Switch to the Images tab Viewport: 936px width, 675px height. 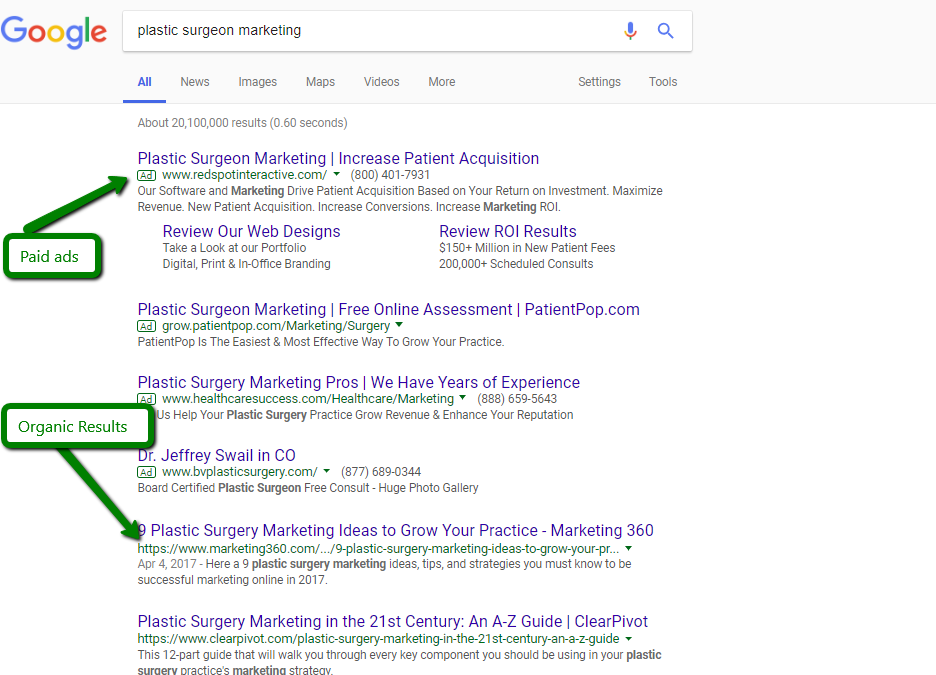257,82
